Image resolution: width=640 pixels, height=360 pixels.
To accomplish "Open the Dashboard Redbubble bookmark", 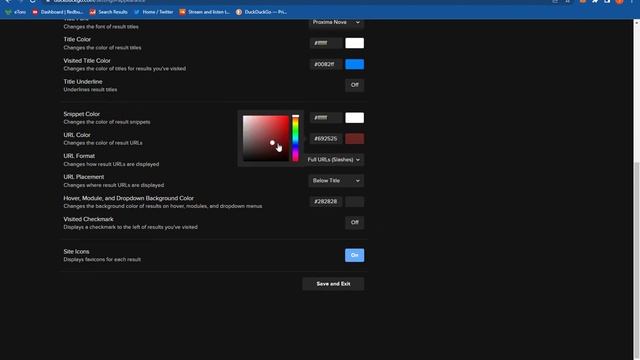I will (58, 12).
